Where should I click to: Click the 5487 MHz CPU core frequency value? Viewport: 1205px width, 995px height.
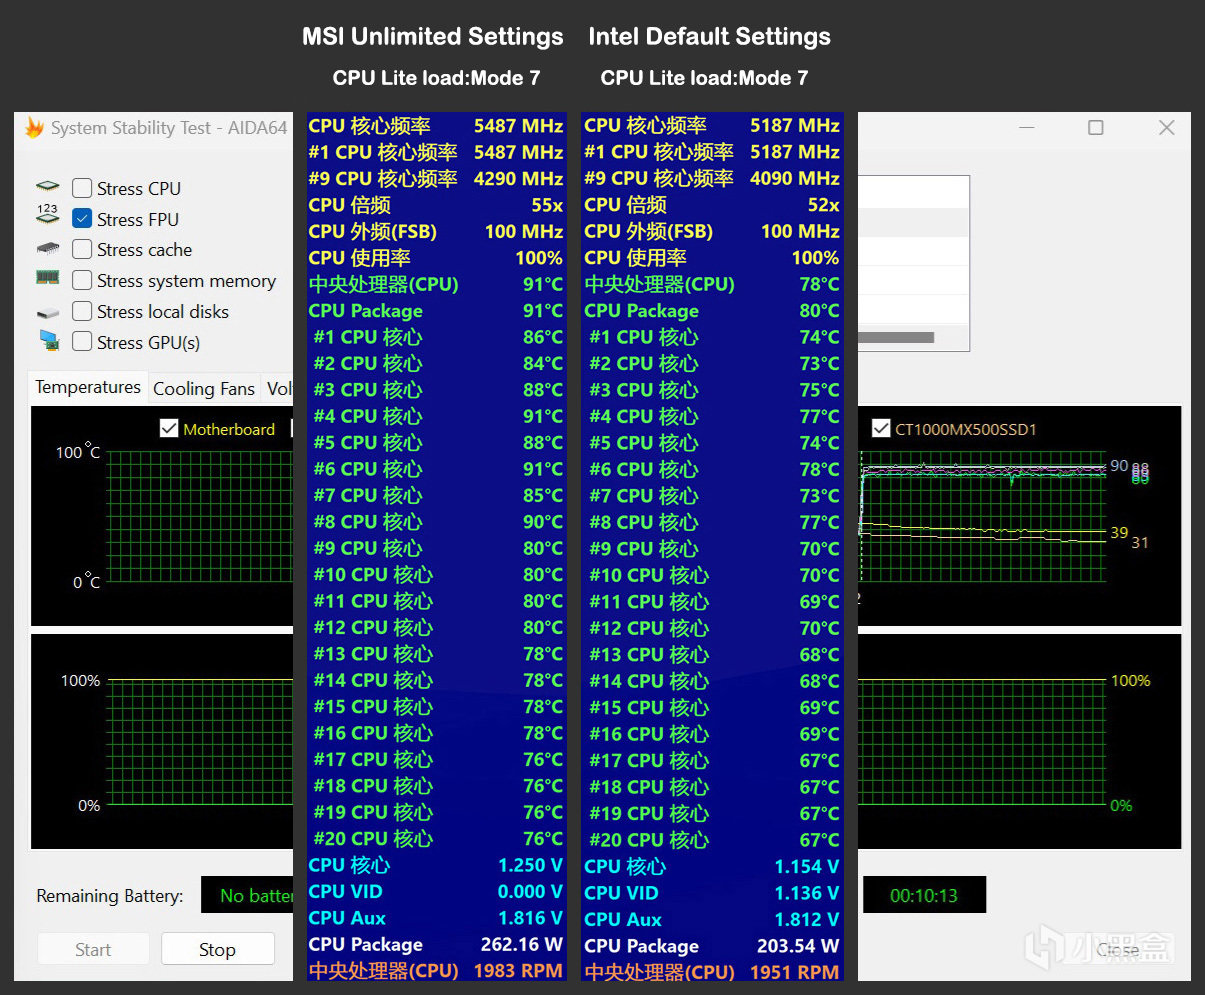pyautogui.click(x=518, y=125)
